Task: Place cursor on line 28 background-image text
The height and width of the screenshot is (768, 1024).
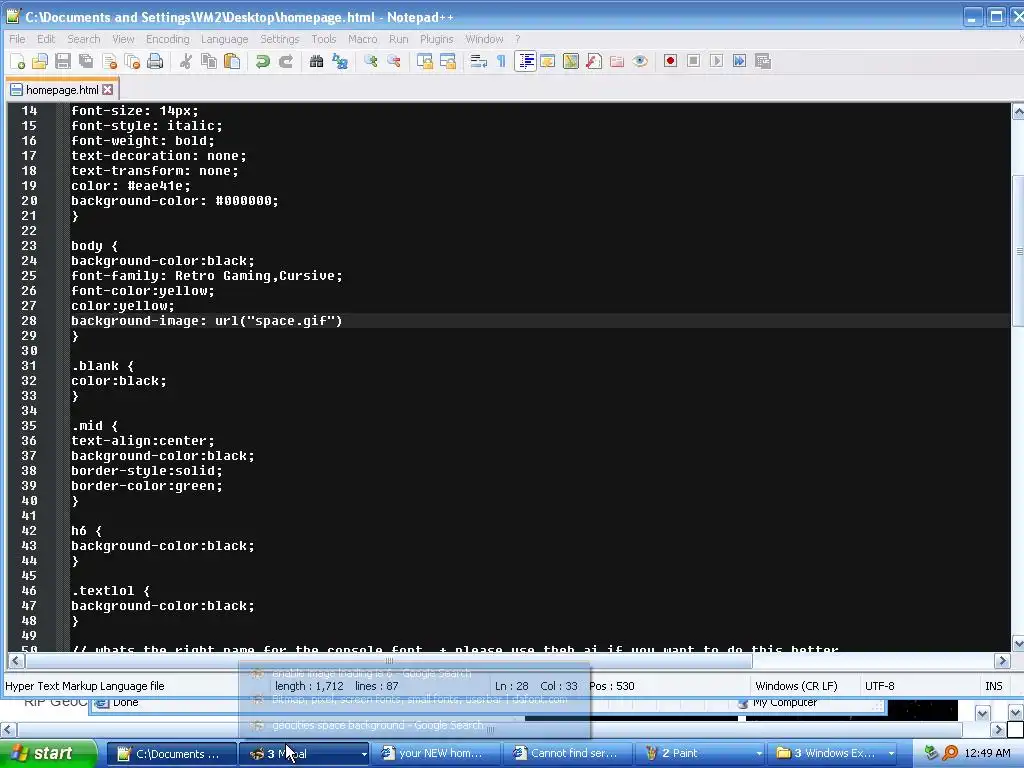Action: [206, 321]
